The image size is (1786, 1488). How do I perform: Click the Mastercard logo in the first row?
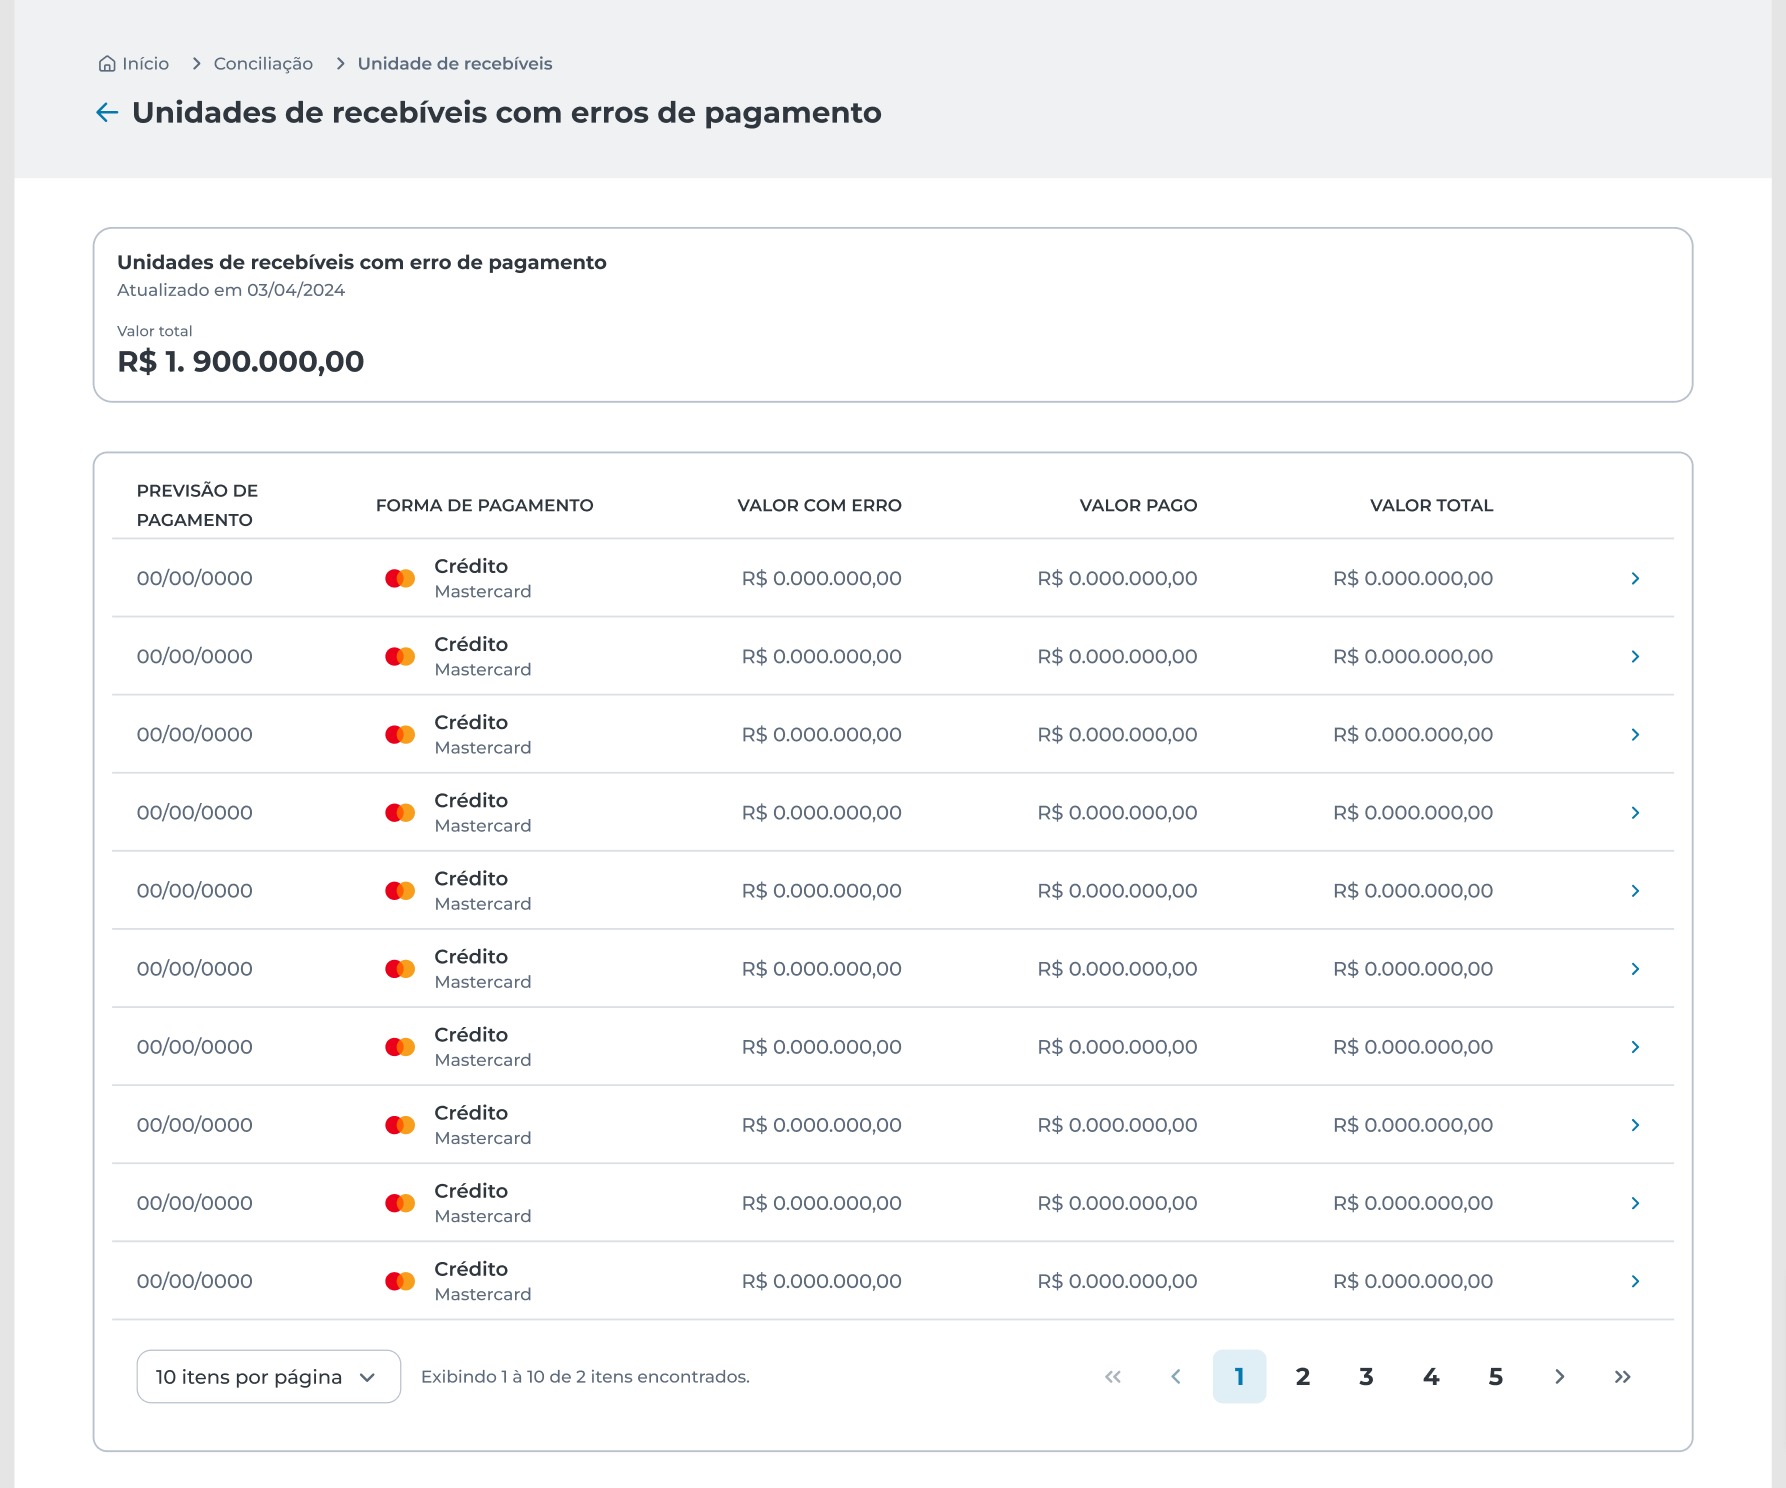point(400,579)
